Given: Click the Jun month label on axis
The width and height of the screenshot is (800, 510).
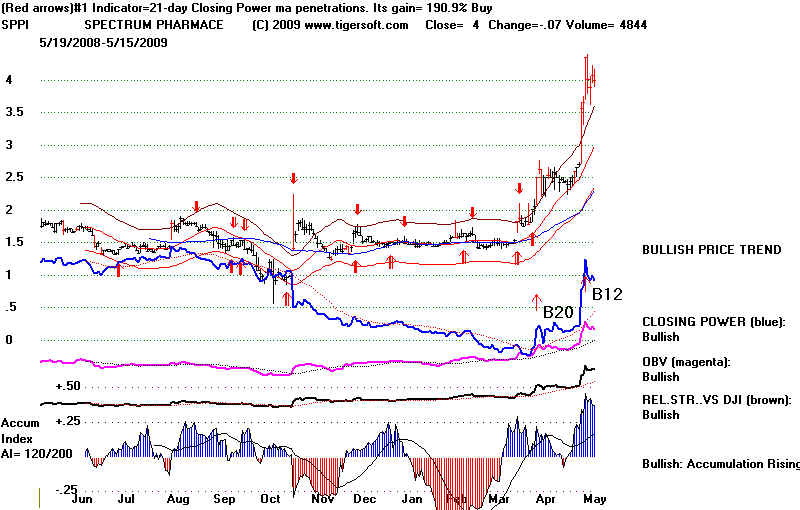Looking at the screenshot, I should pyautogui.click(x=82, y=498).
